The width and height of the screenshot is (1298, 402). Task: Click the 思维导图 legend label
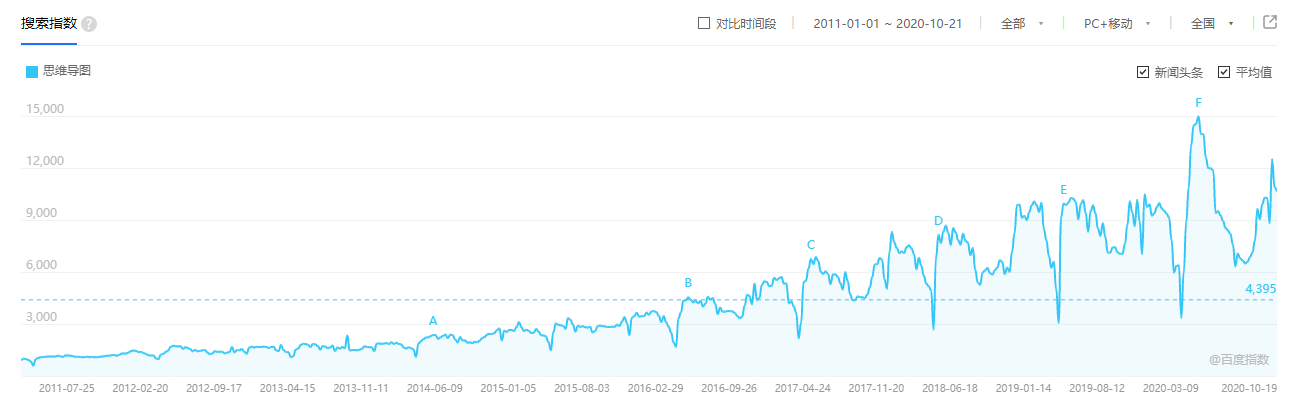pos(67,71)
